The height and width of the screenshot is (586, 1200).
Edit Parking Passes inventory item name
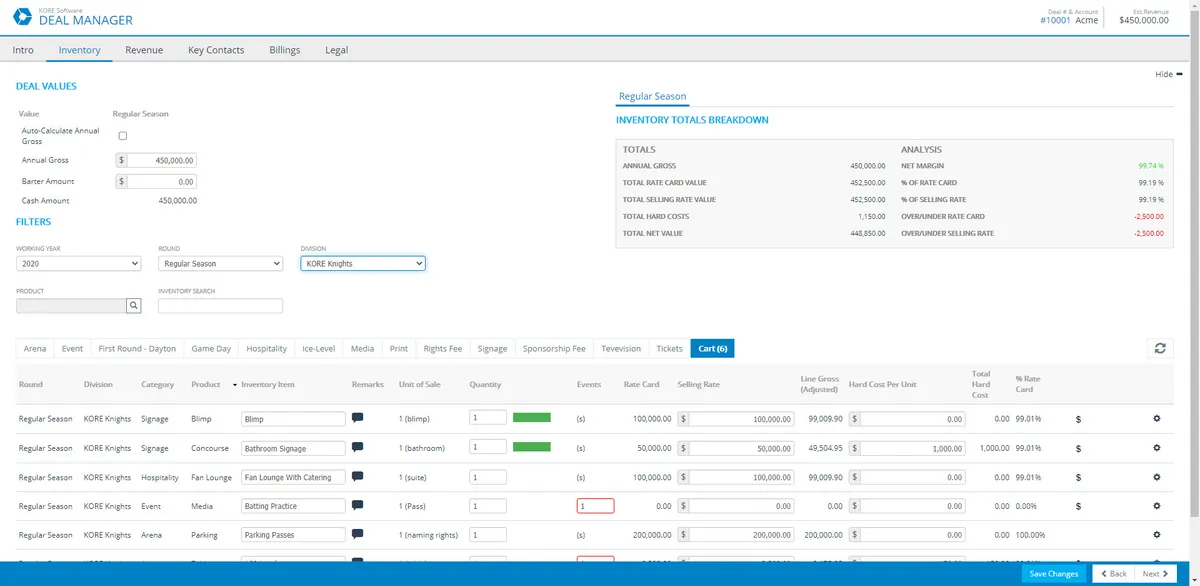coord(293,535)
